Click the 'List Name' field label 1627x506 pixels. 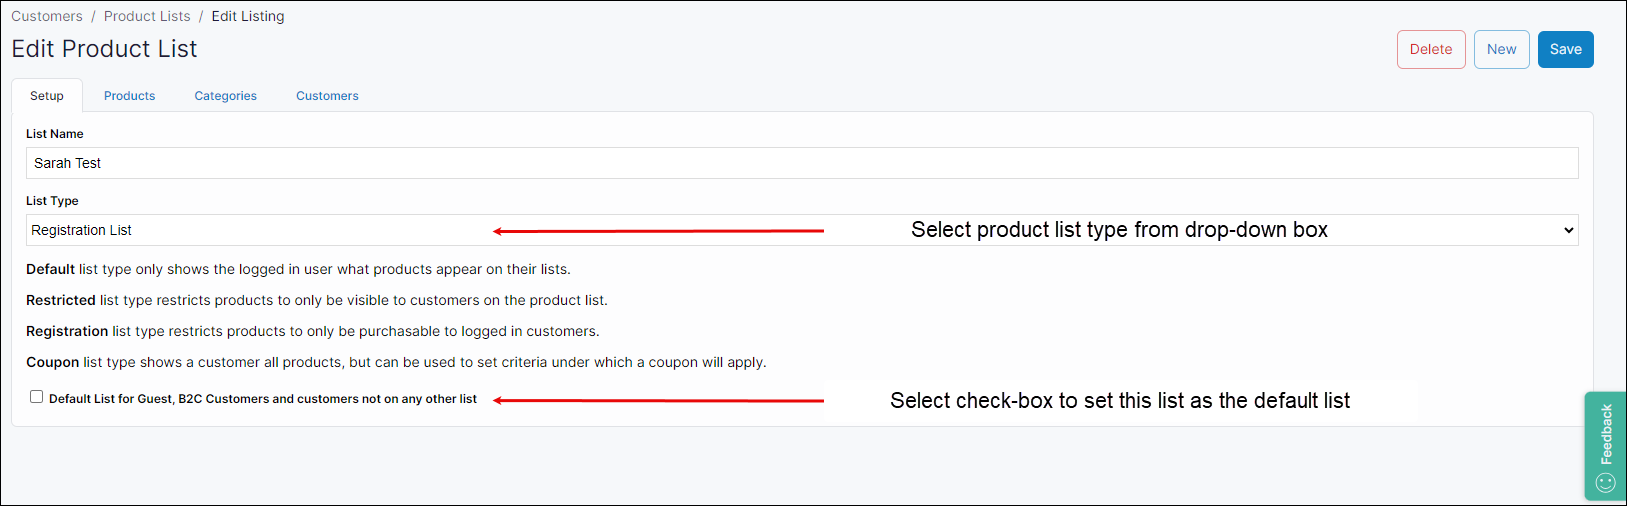pyautogui.click(x=55, y=134)
